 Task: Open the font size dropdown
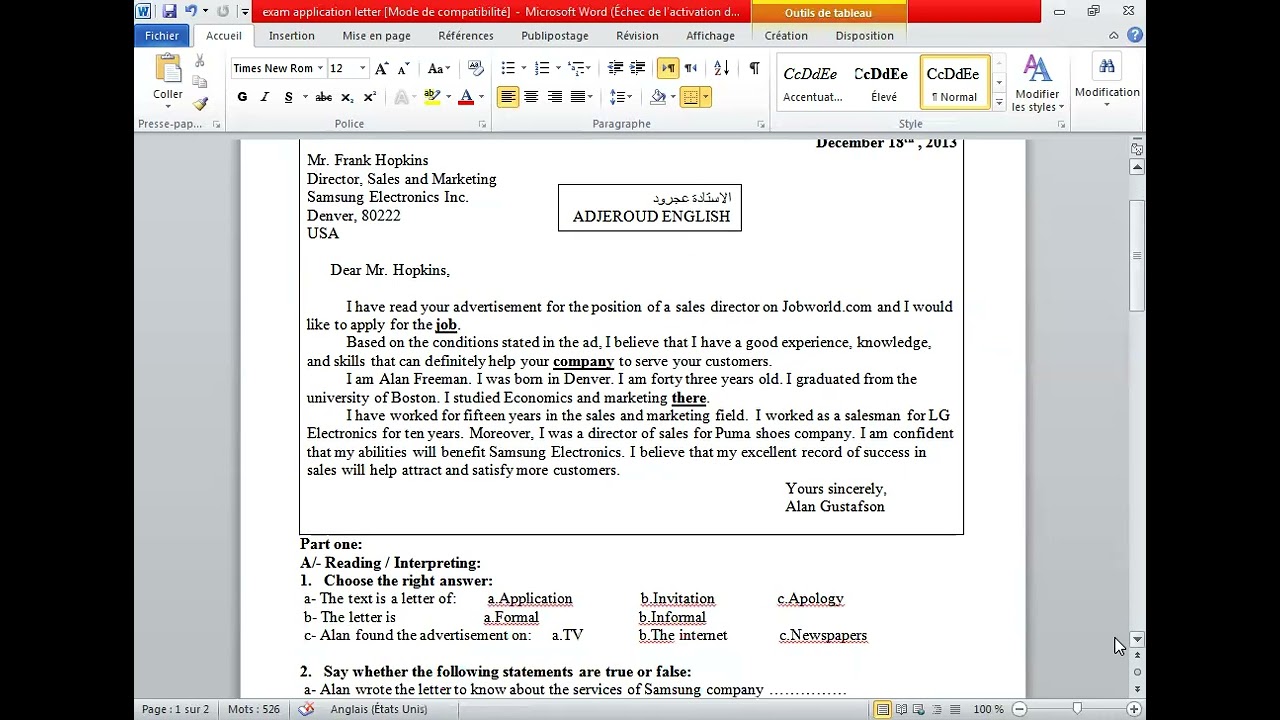tap(362, 68)
